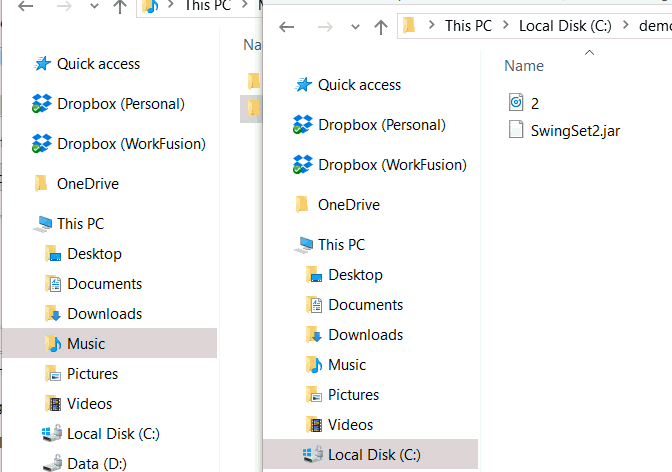The width and height of the screenshot is (672, 472).
Task: Open Downloads in front window sidebar
Action: tap(365, 334)
